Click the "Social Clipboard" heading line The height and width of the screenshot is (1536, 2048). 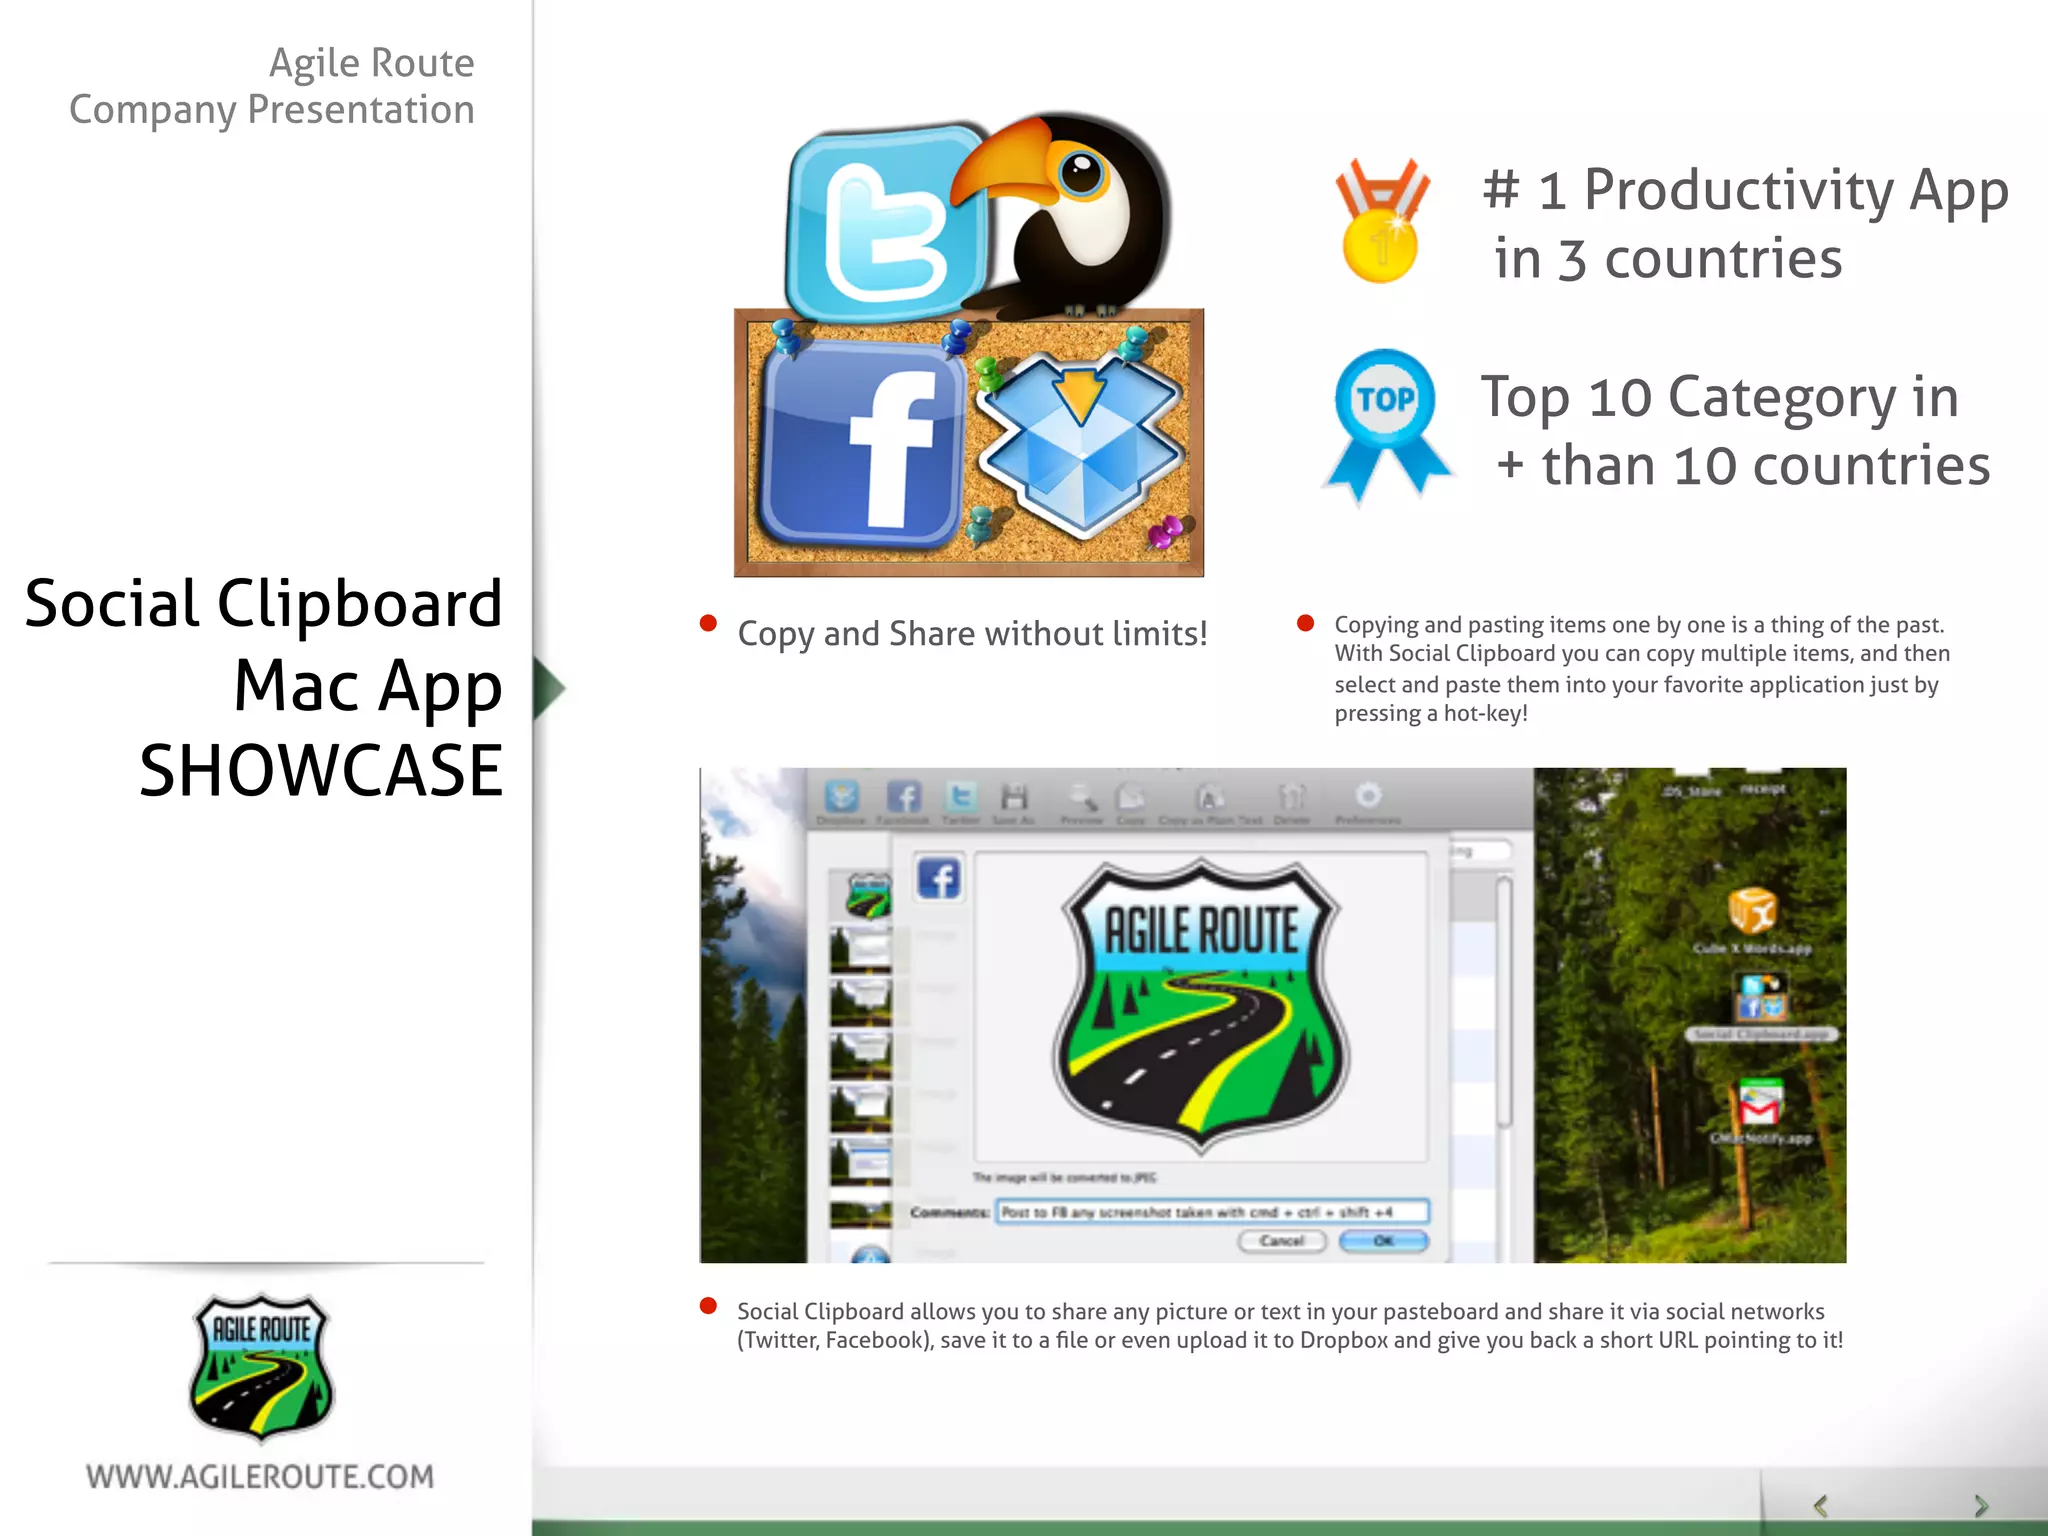(x=263, y=604)
